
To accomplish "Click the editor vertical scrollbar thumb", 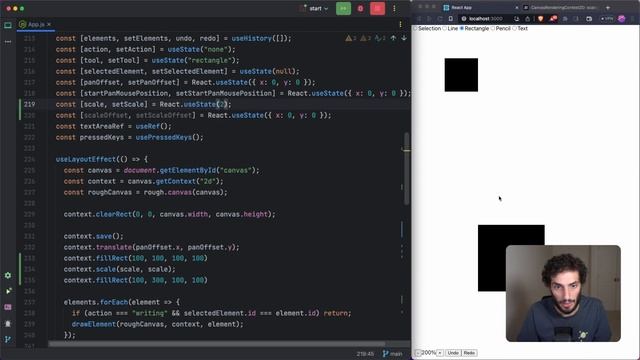I will pos(407,168).
